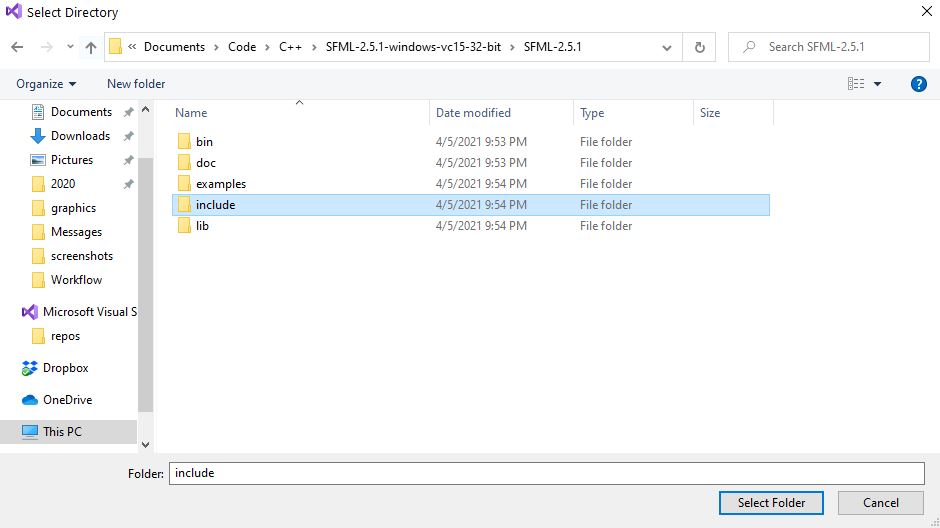Change the view layout icon

(x=856, y=84)
